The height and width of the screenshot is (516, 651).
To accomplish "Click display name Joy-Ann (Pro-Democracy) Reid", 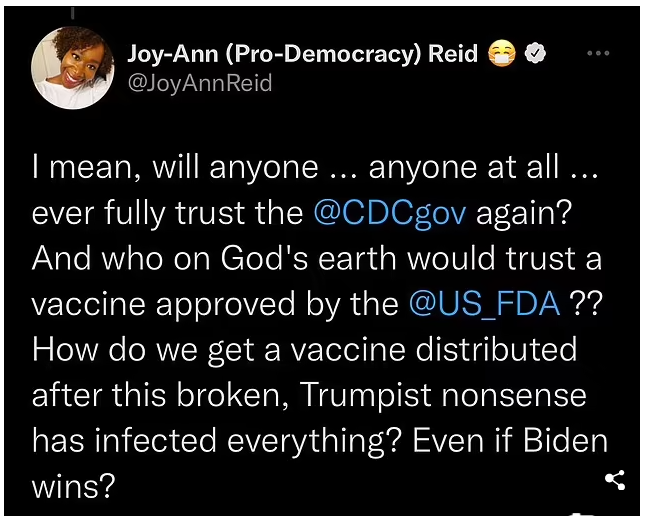I will click(303, 54).
